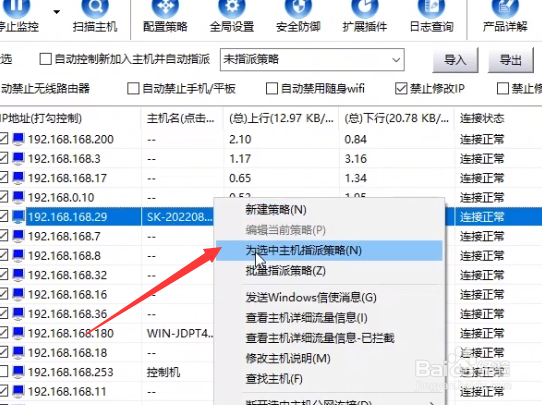Screen dimensions: 542x405
Task: Select 查看主机详细流量信息(I) menu item
Action: coord(329,318)
